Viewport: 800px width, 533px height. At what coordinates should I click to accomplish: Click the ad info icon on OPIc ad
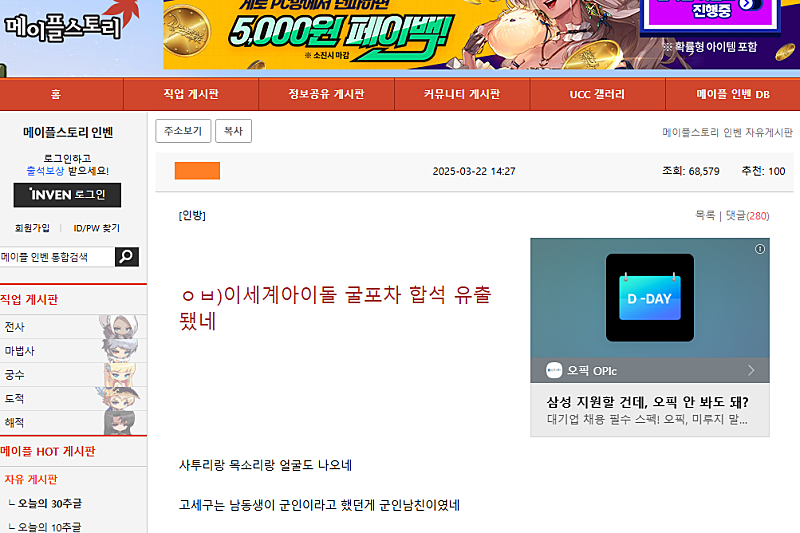[x=760, y=249]
